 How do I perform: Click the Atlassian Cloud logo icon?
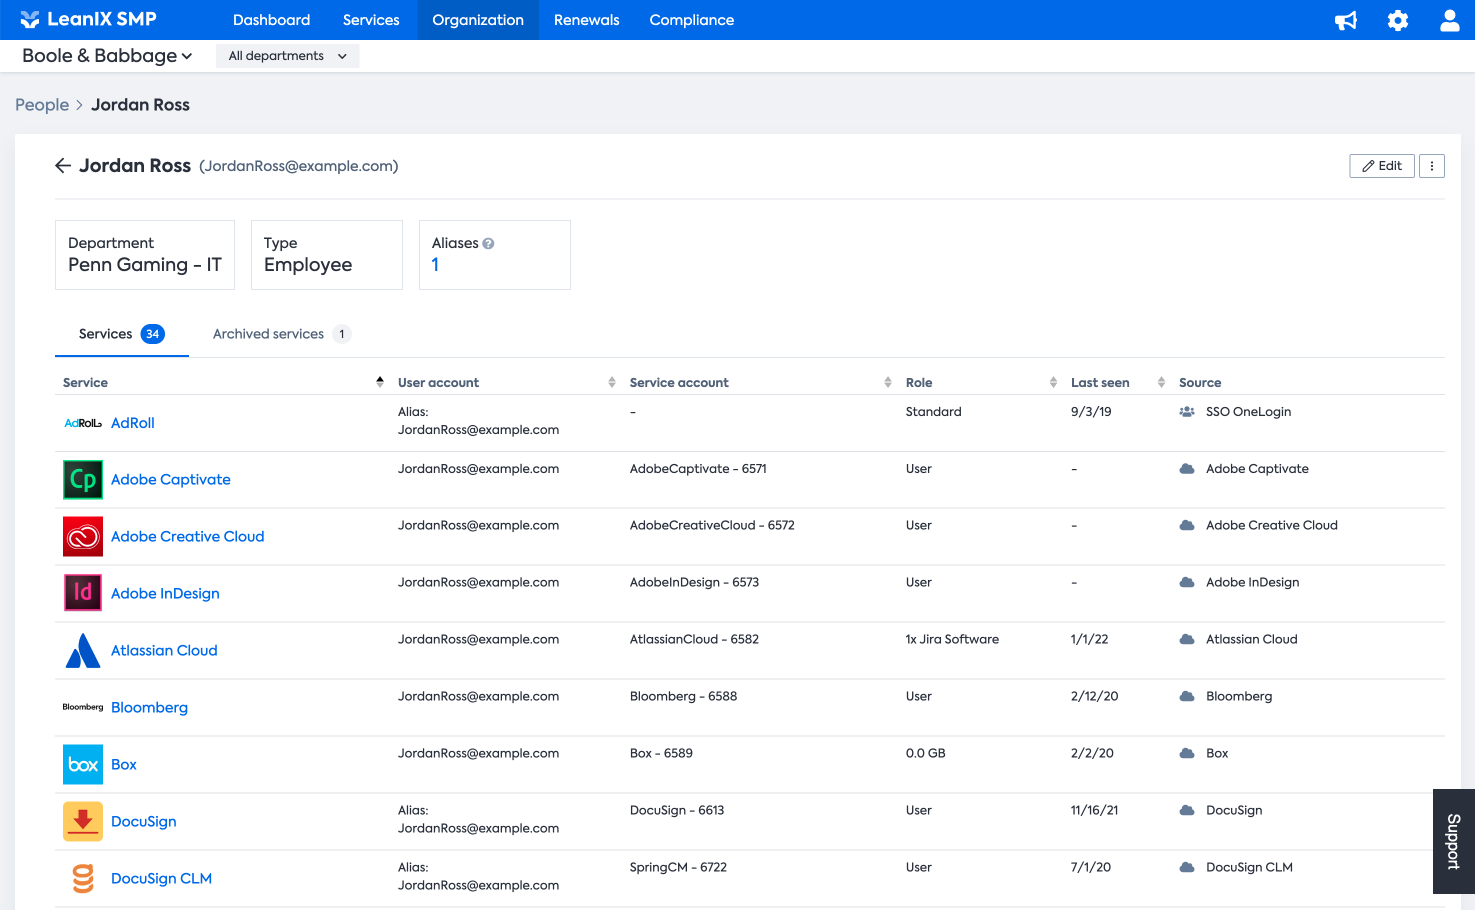[x=83, y=650]
